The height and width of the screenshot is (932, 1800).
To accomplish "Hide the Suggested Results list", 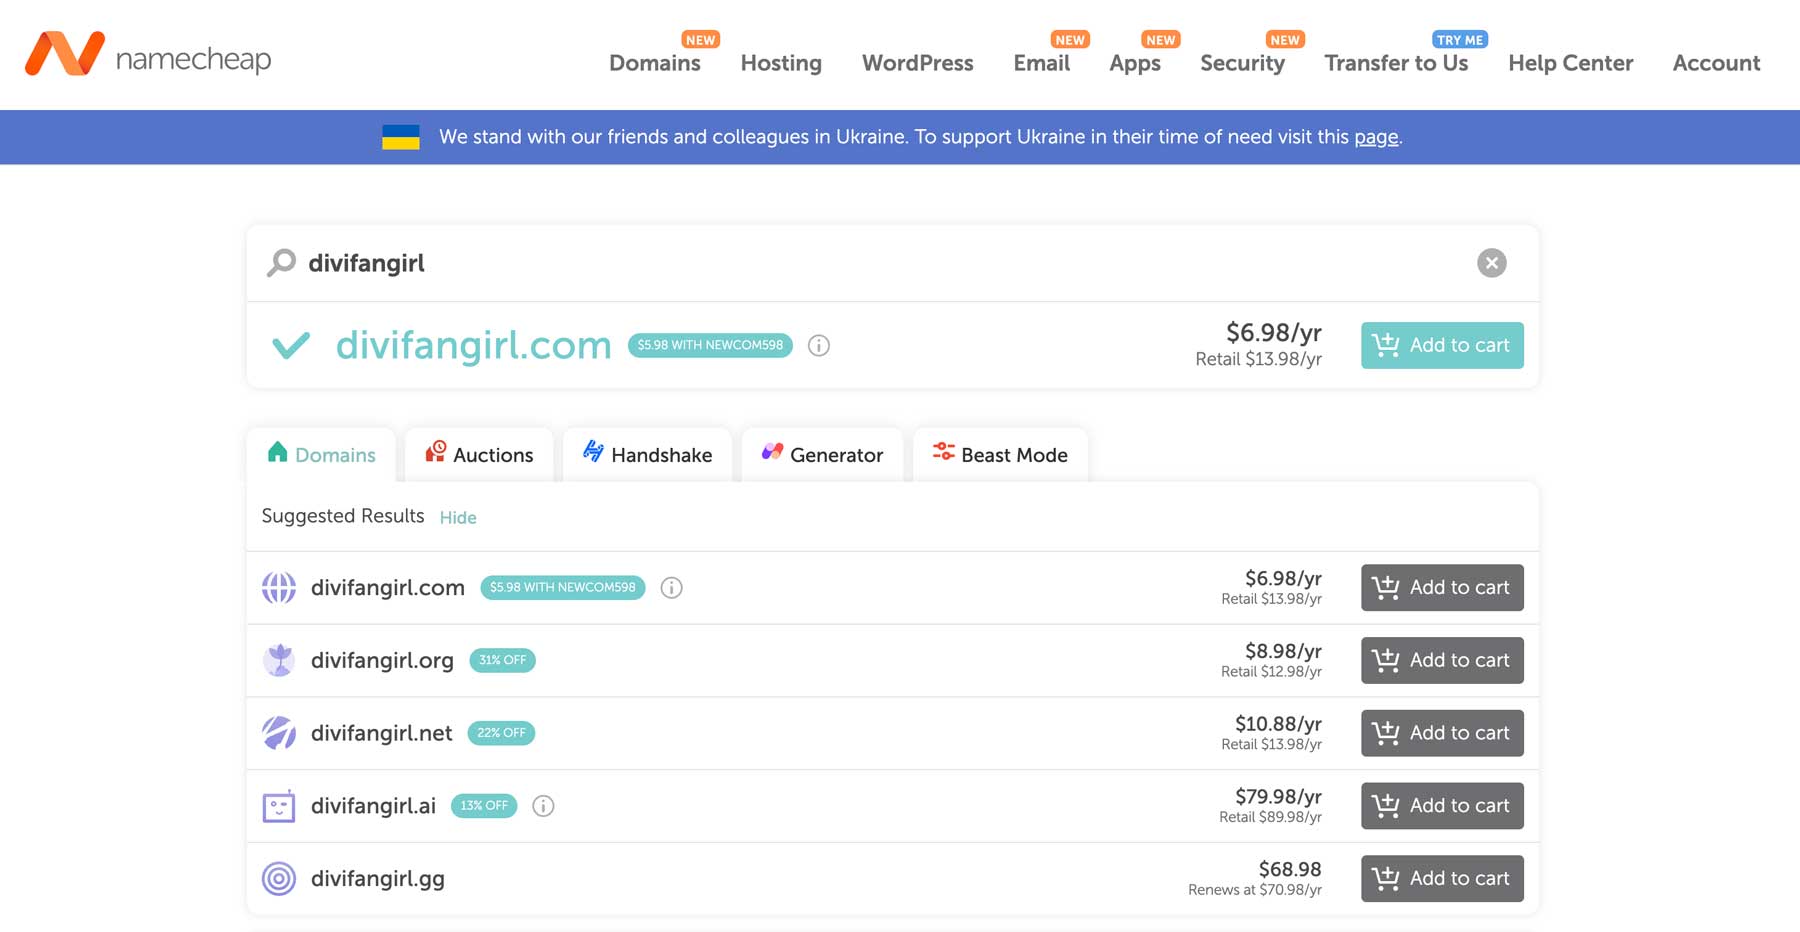I will point(458,517).
